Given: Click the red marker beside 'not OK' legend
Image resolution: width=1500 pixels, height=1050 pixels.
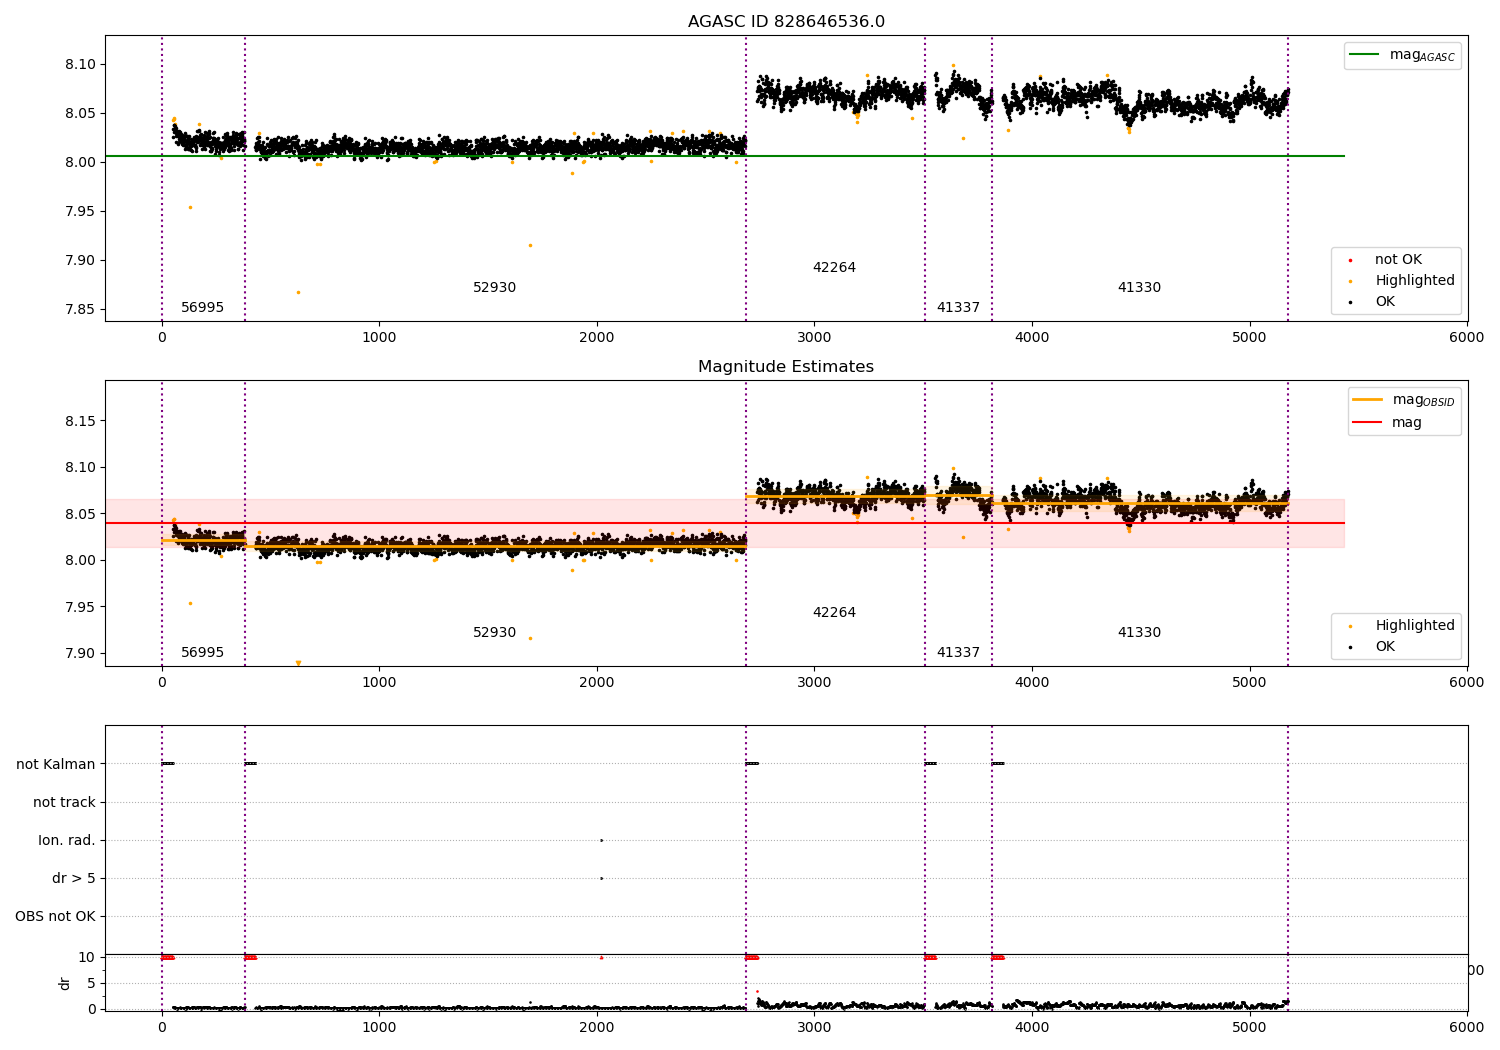Looking at the screenshot, I should pyautogui.click(x=1350, y=261).
